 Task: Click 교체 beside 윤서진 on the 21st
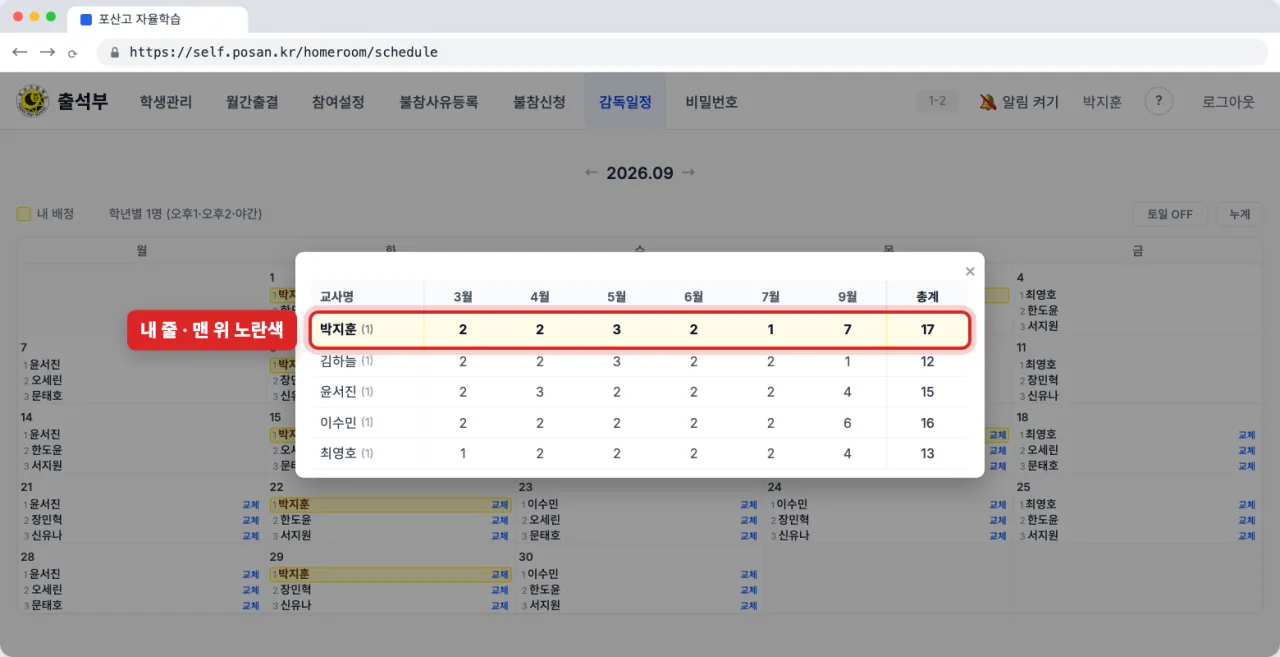250,505
